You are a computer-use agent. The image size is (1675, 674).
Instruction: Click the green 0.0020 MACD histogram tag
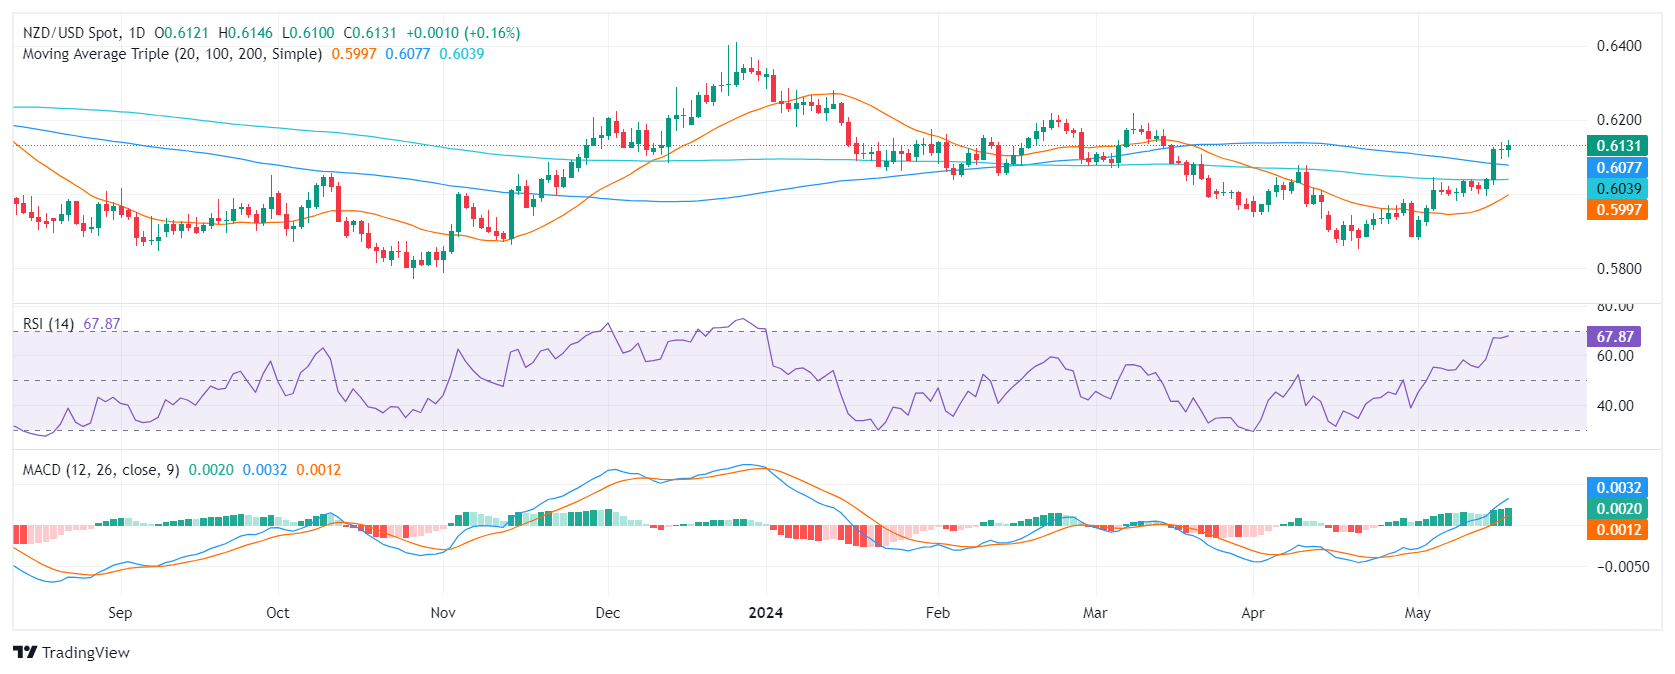click(x=1617, y=509)
